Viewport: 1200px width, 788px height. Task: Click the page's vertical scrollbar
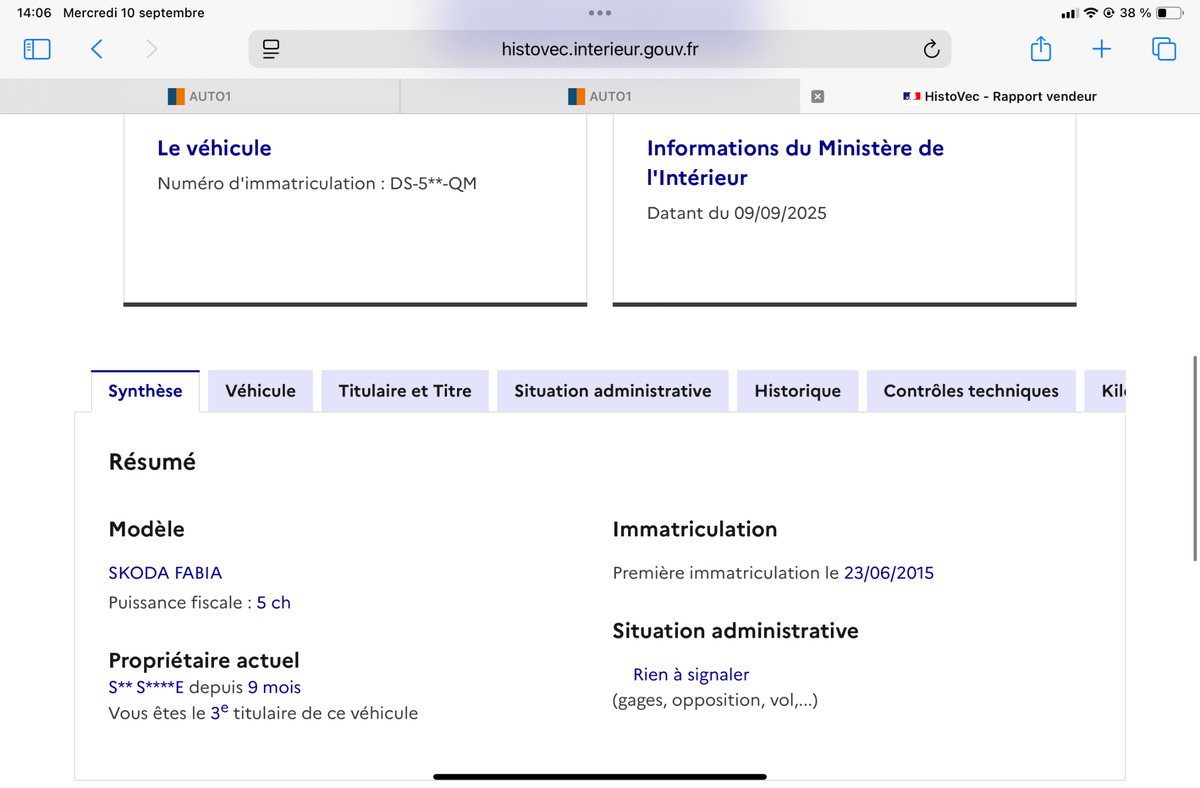pyautogui.click(x=1195, y=457)
